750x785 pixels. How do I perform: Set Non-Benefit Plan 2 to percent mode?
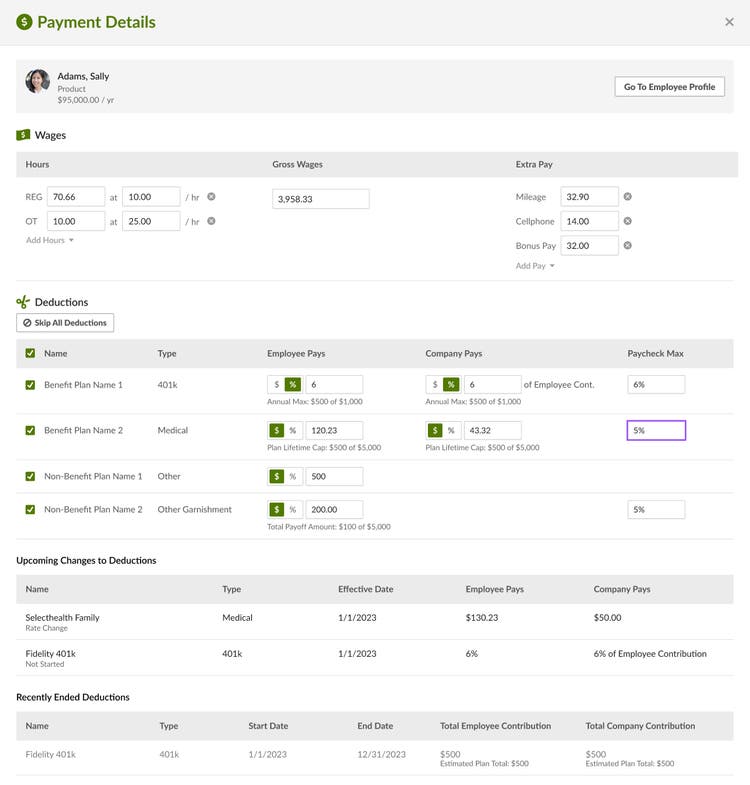(x=293, y=509)
